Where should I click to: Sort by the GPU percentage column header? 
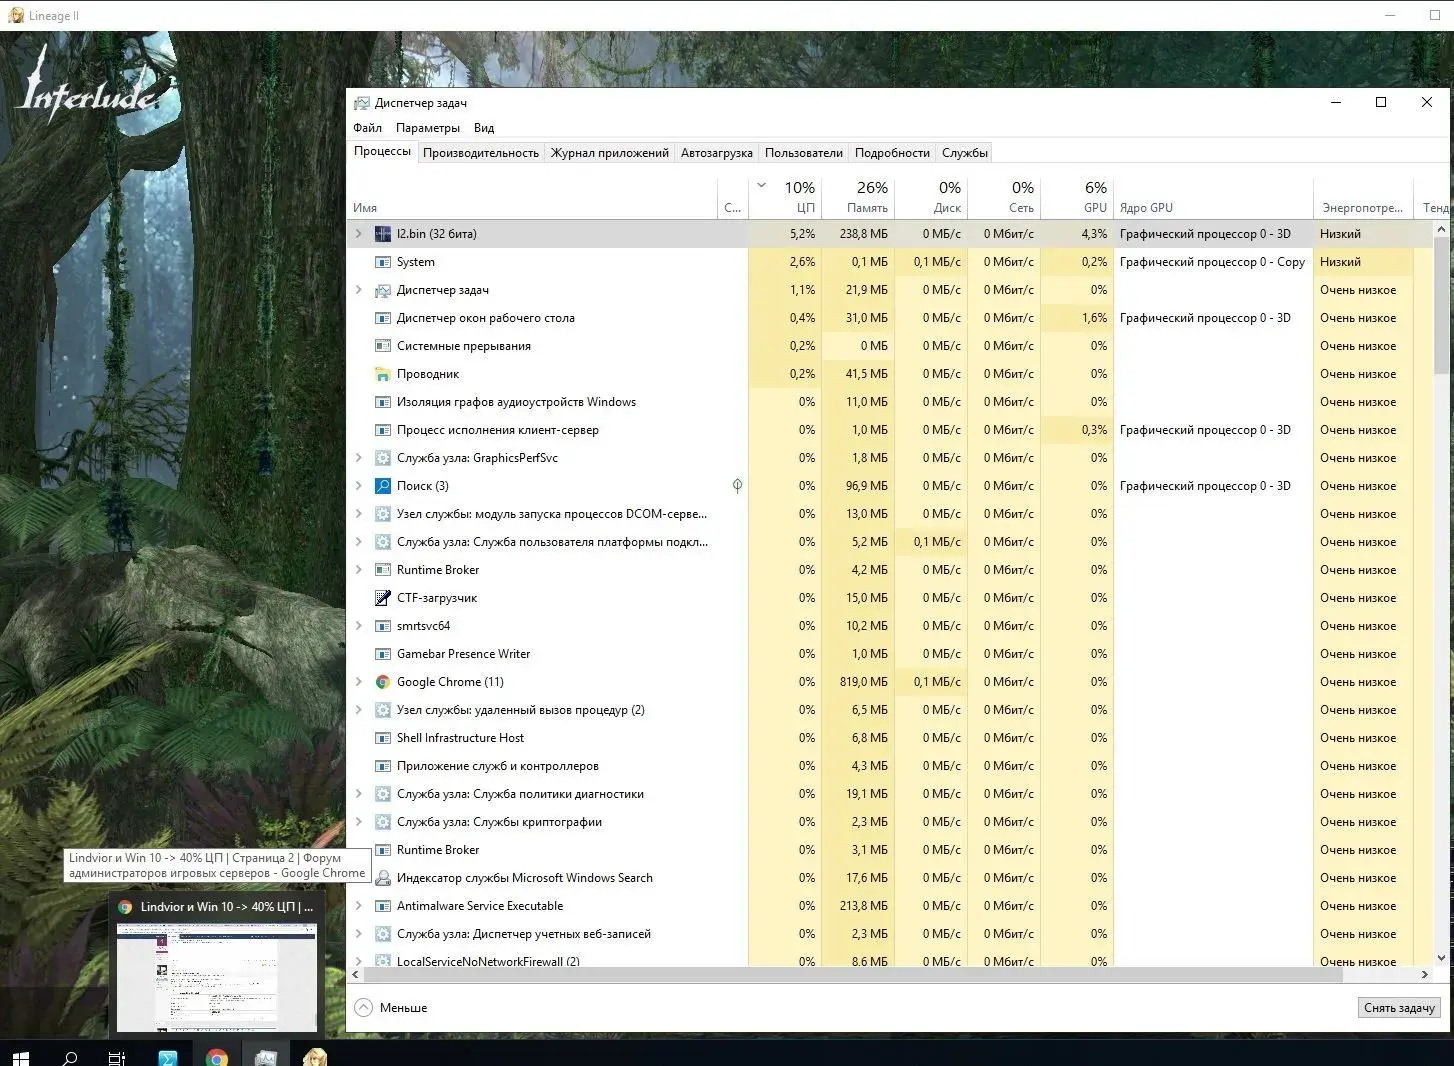1077,198
